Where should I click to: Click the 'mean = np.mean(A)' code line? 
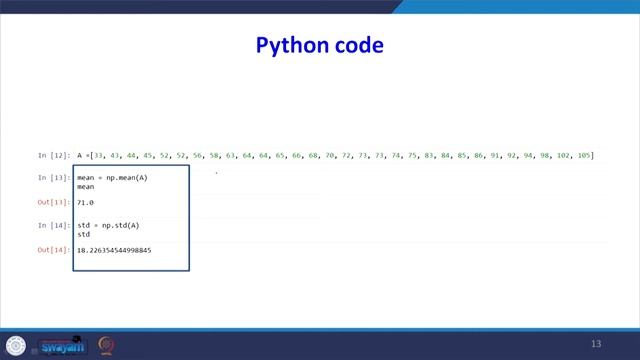pyautogui.click(x=112, y=178)
